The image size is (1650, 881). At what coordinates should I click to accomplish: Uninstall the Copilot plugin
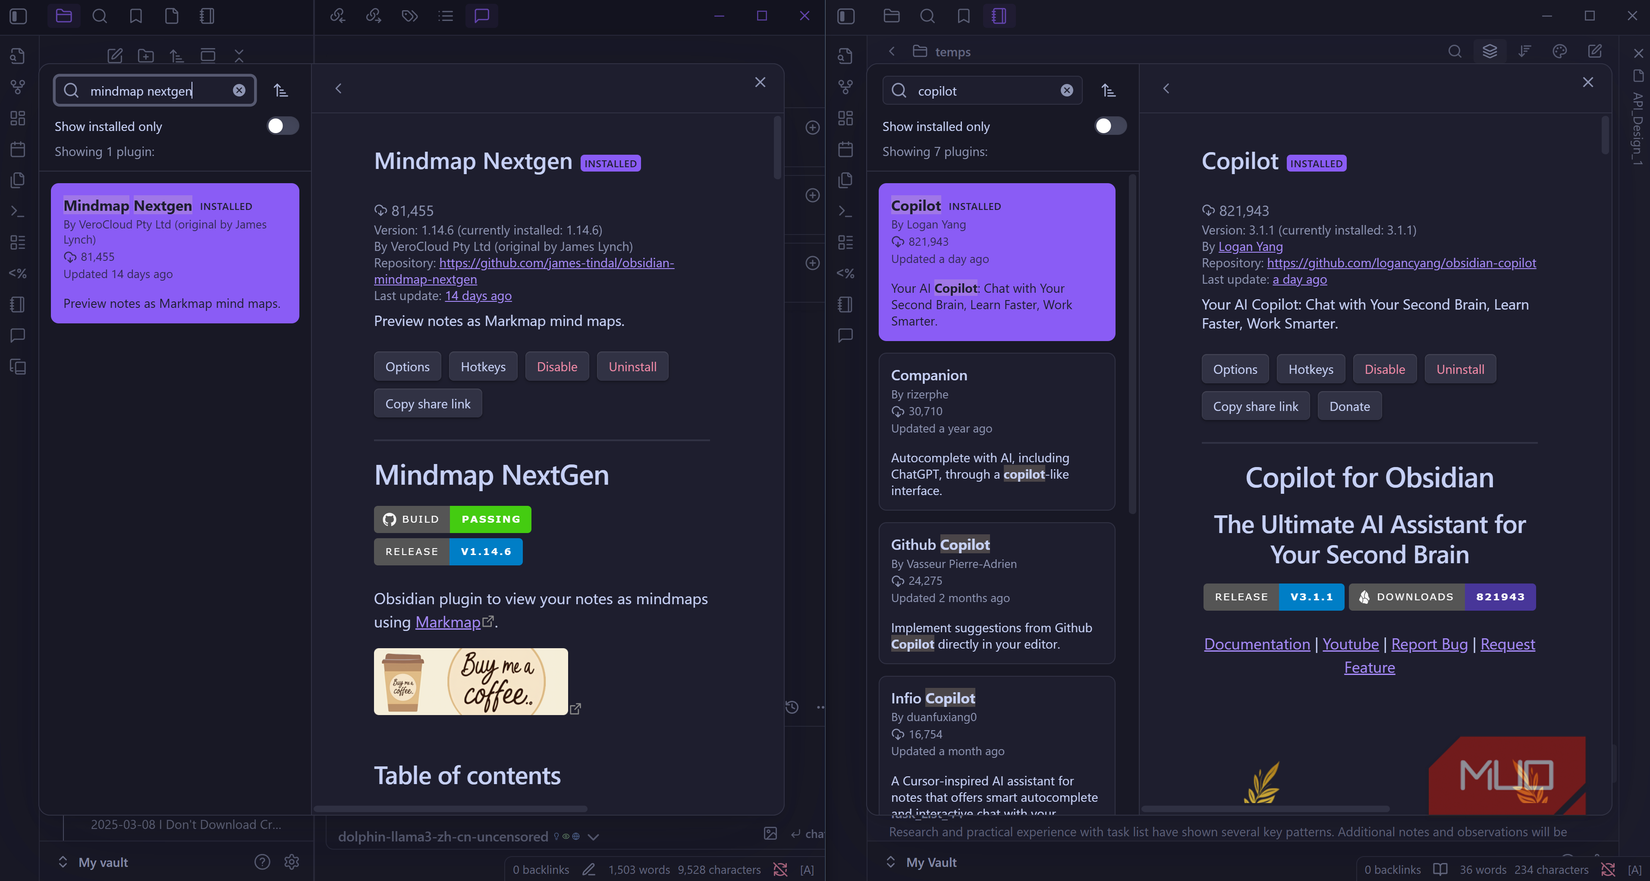pyautogui.click(x=1460, y=369)
